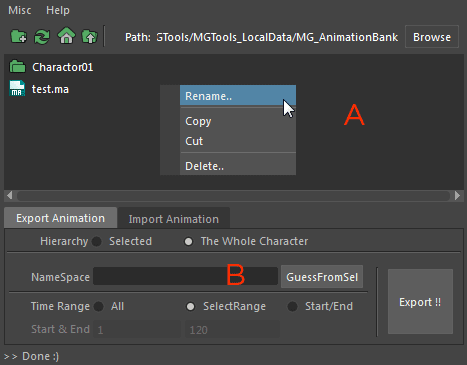Click the End frame field showing 120
The width and height of the screenshot is (467, 365).
tap(232, 329)
